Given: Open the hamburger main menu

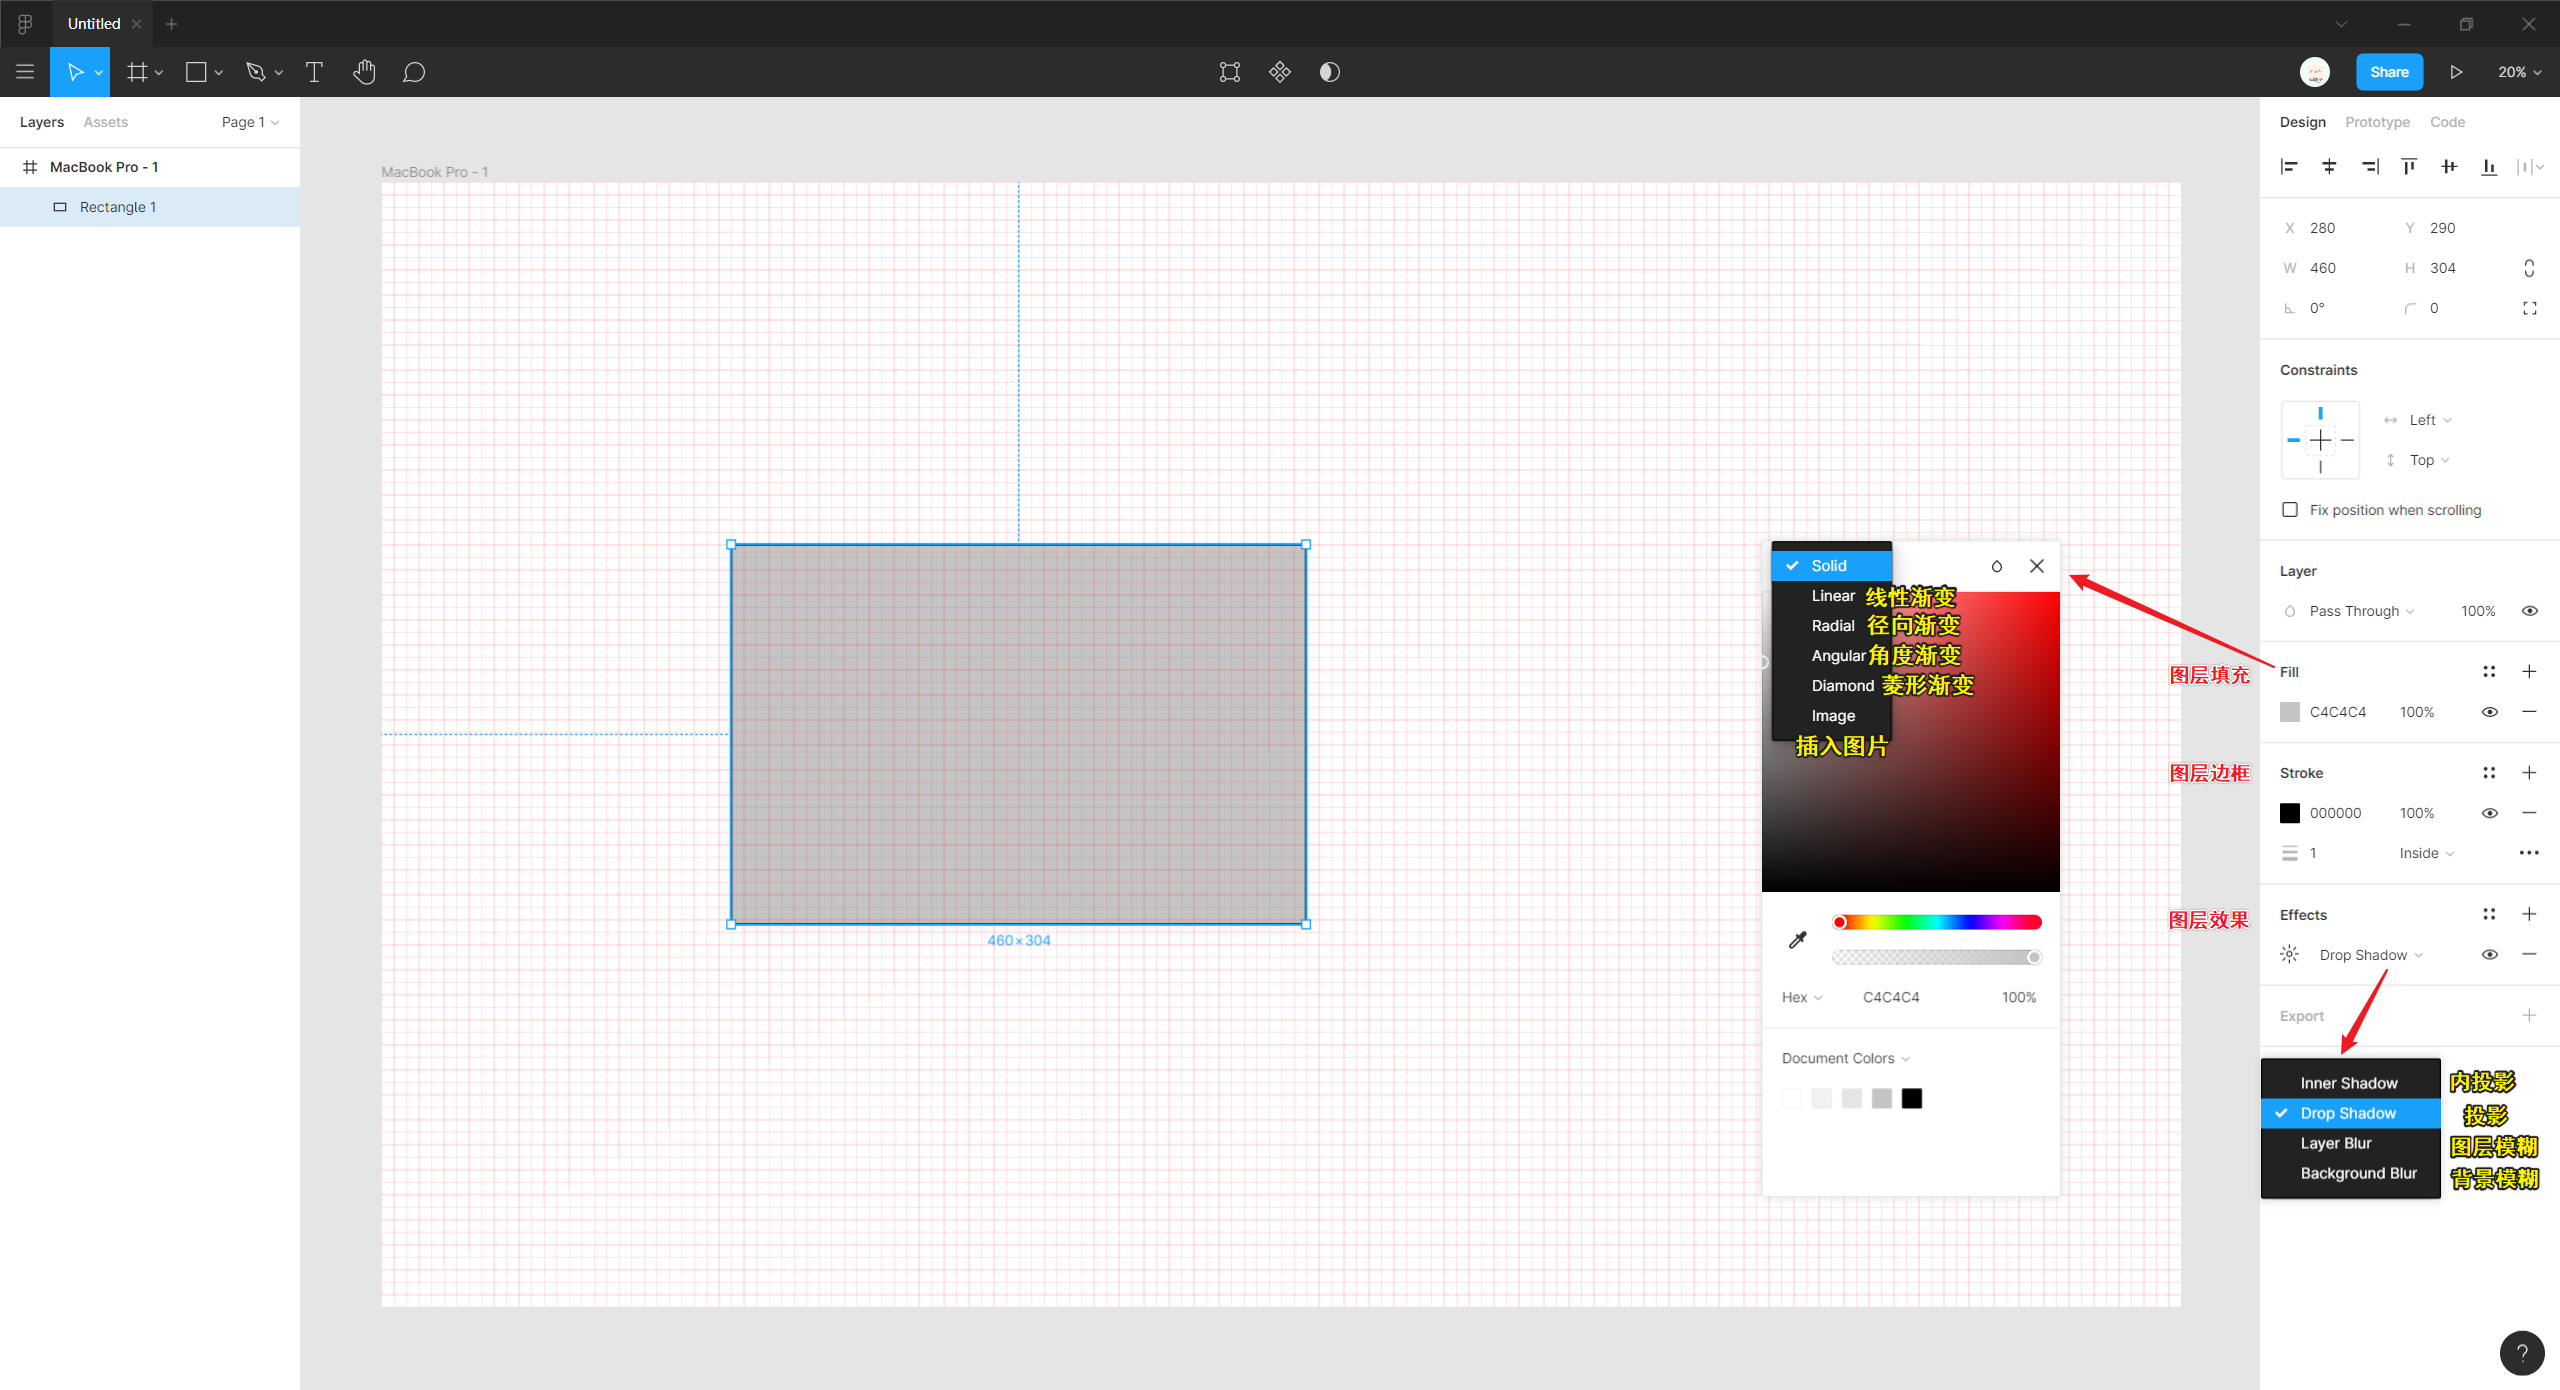Looking at the screenshot, I should click(x=25, y=72).
